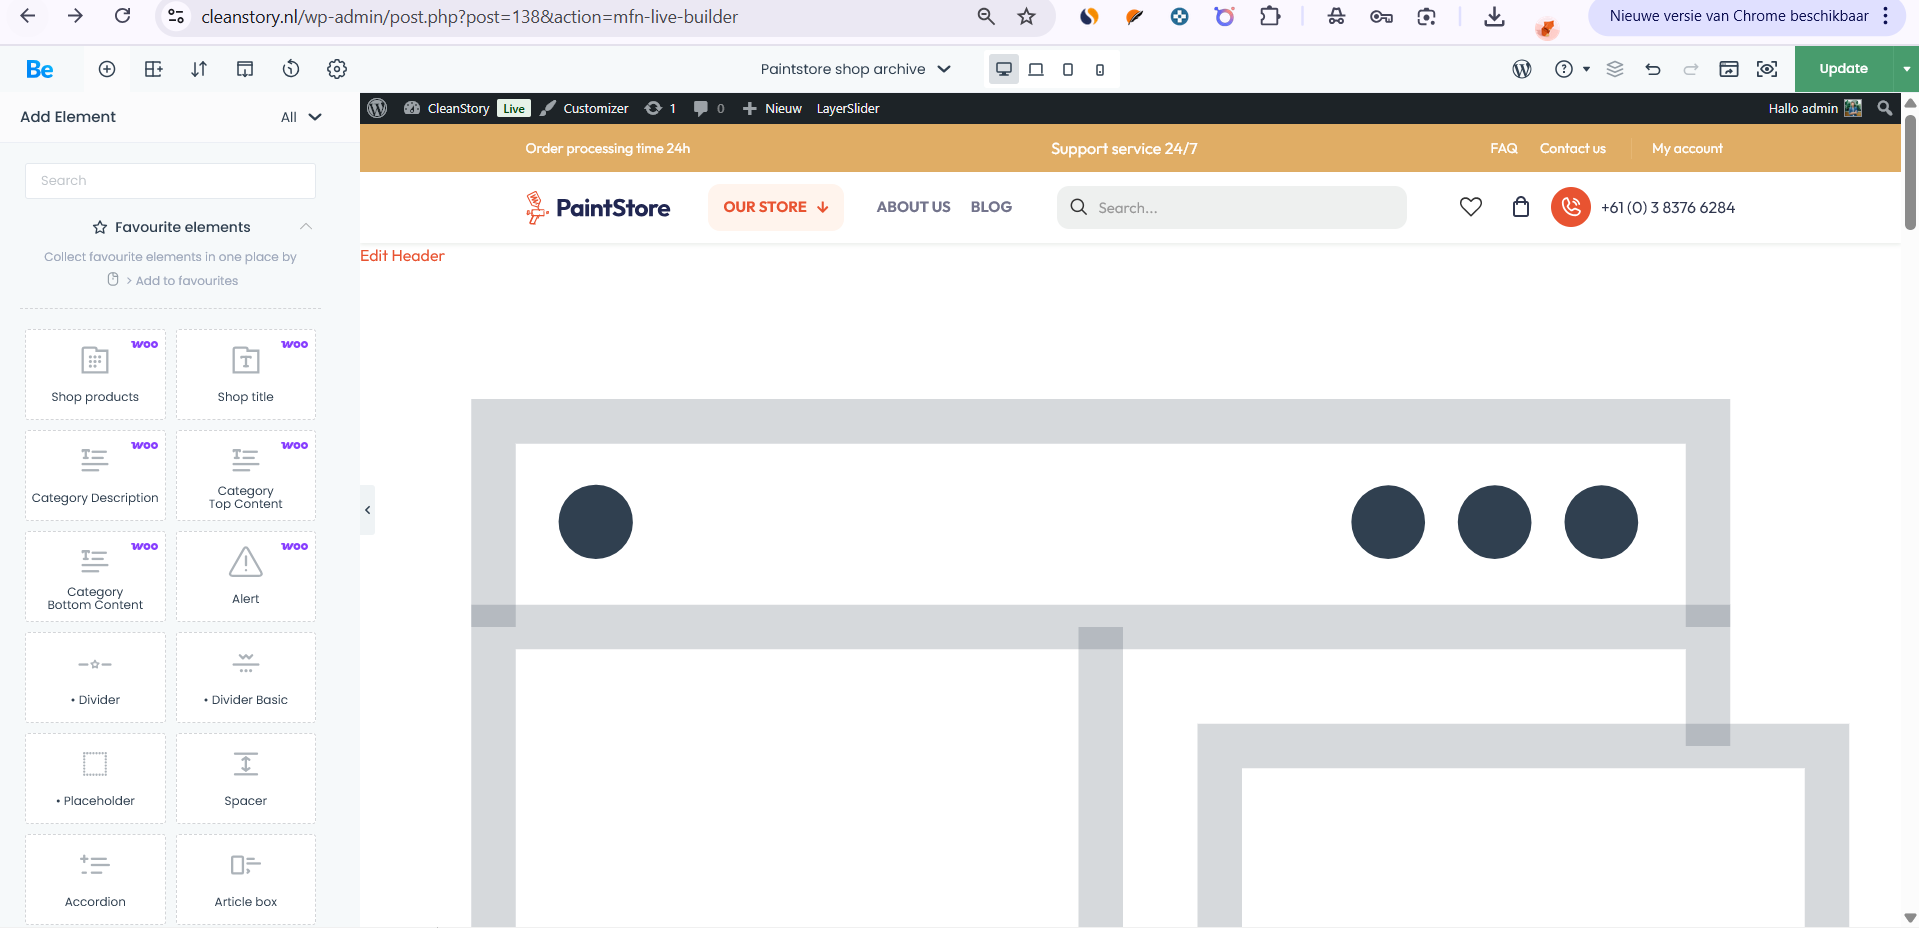This screenshot has width=1919, height=928.
Task: Open the wishlist heart icon
Action: coord(1470,207)
